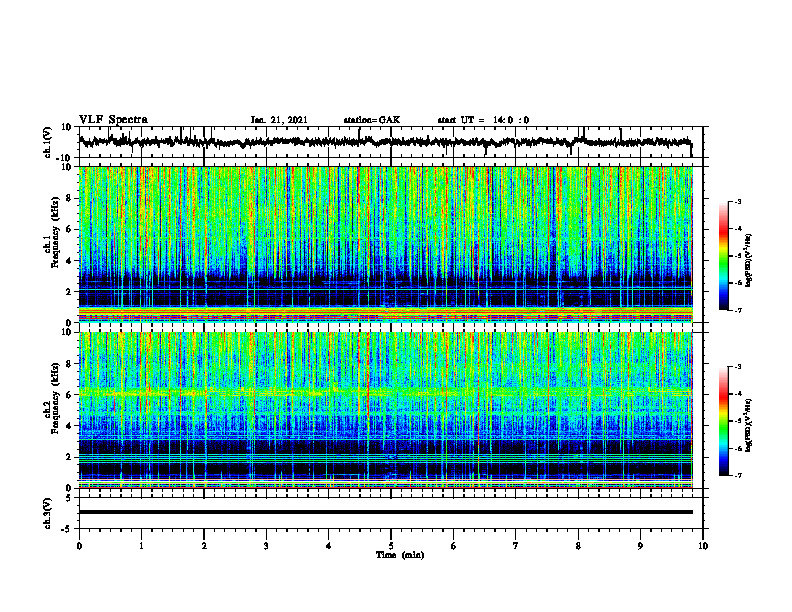
Task: Click the flat black ch.3 signal line
Action: [385, 512]
